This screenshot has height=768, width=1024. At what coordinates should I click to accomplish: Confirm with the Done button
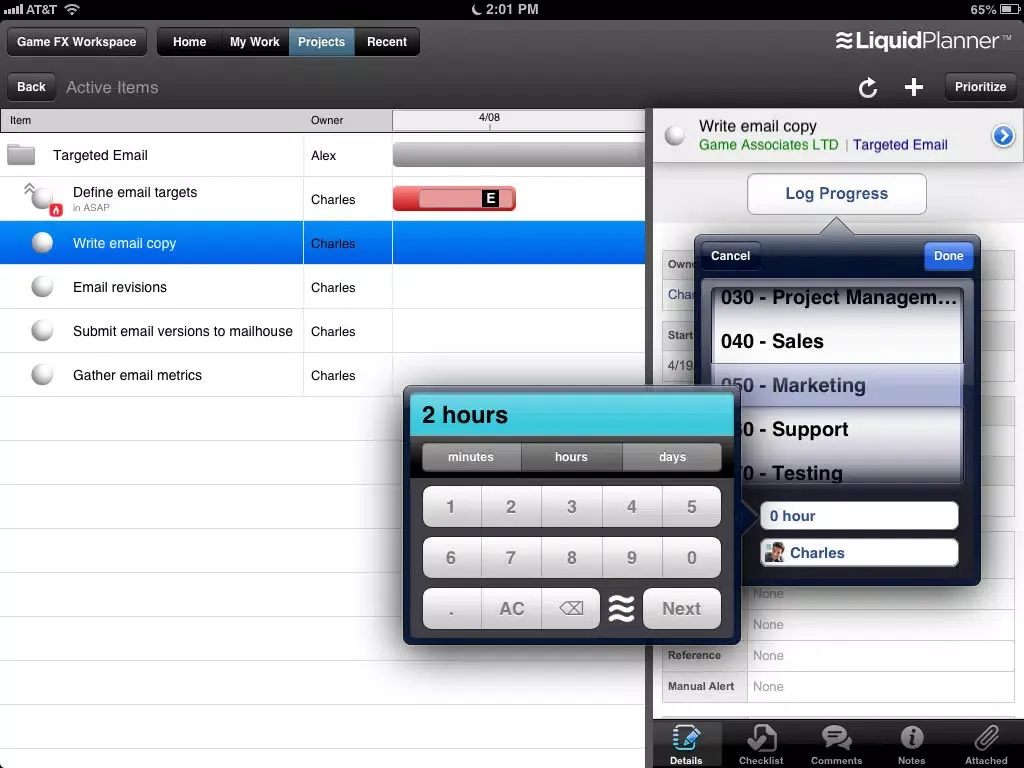tap(948, 256)
